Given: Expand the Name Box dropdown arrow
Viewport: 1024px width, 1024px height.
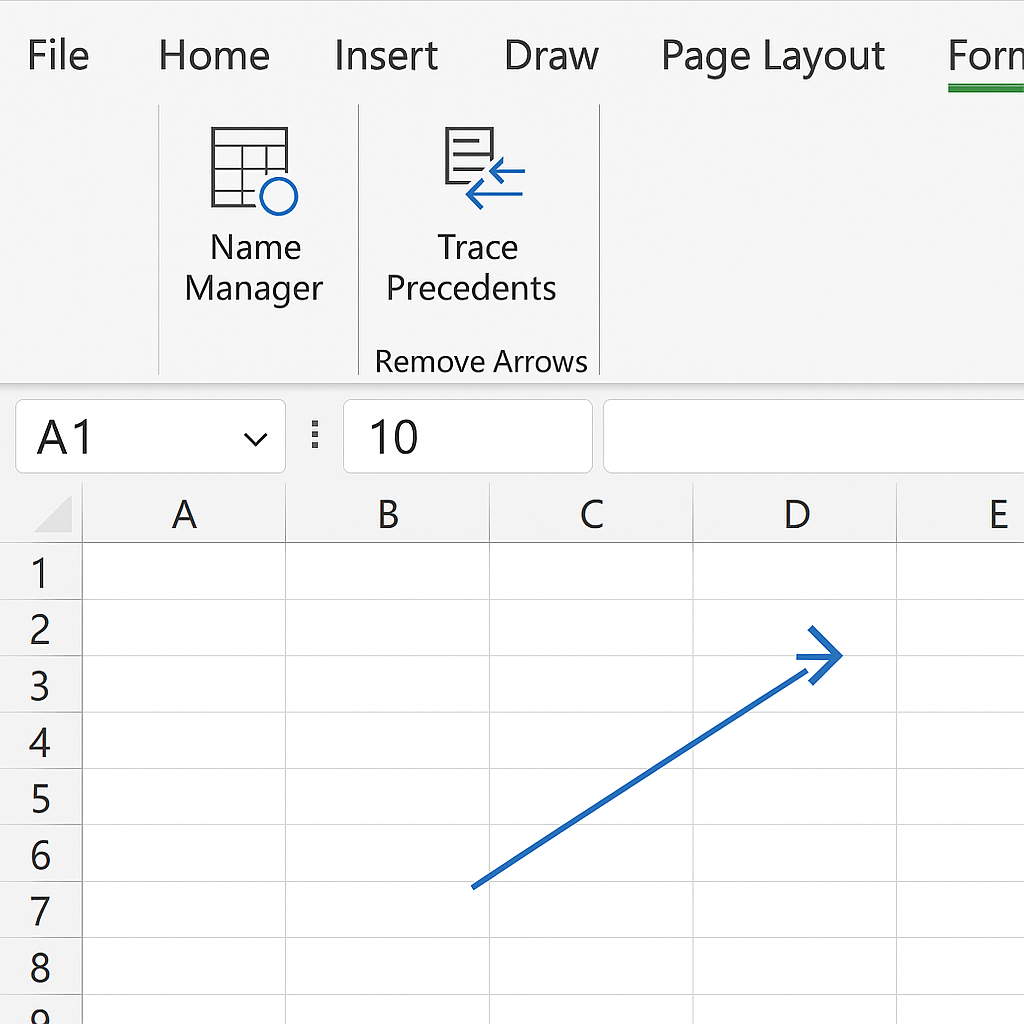Looking at the screenshot, I should tap(256, 438).
